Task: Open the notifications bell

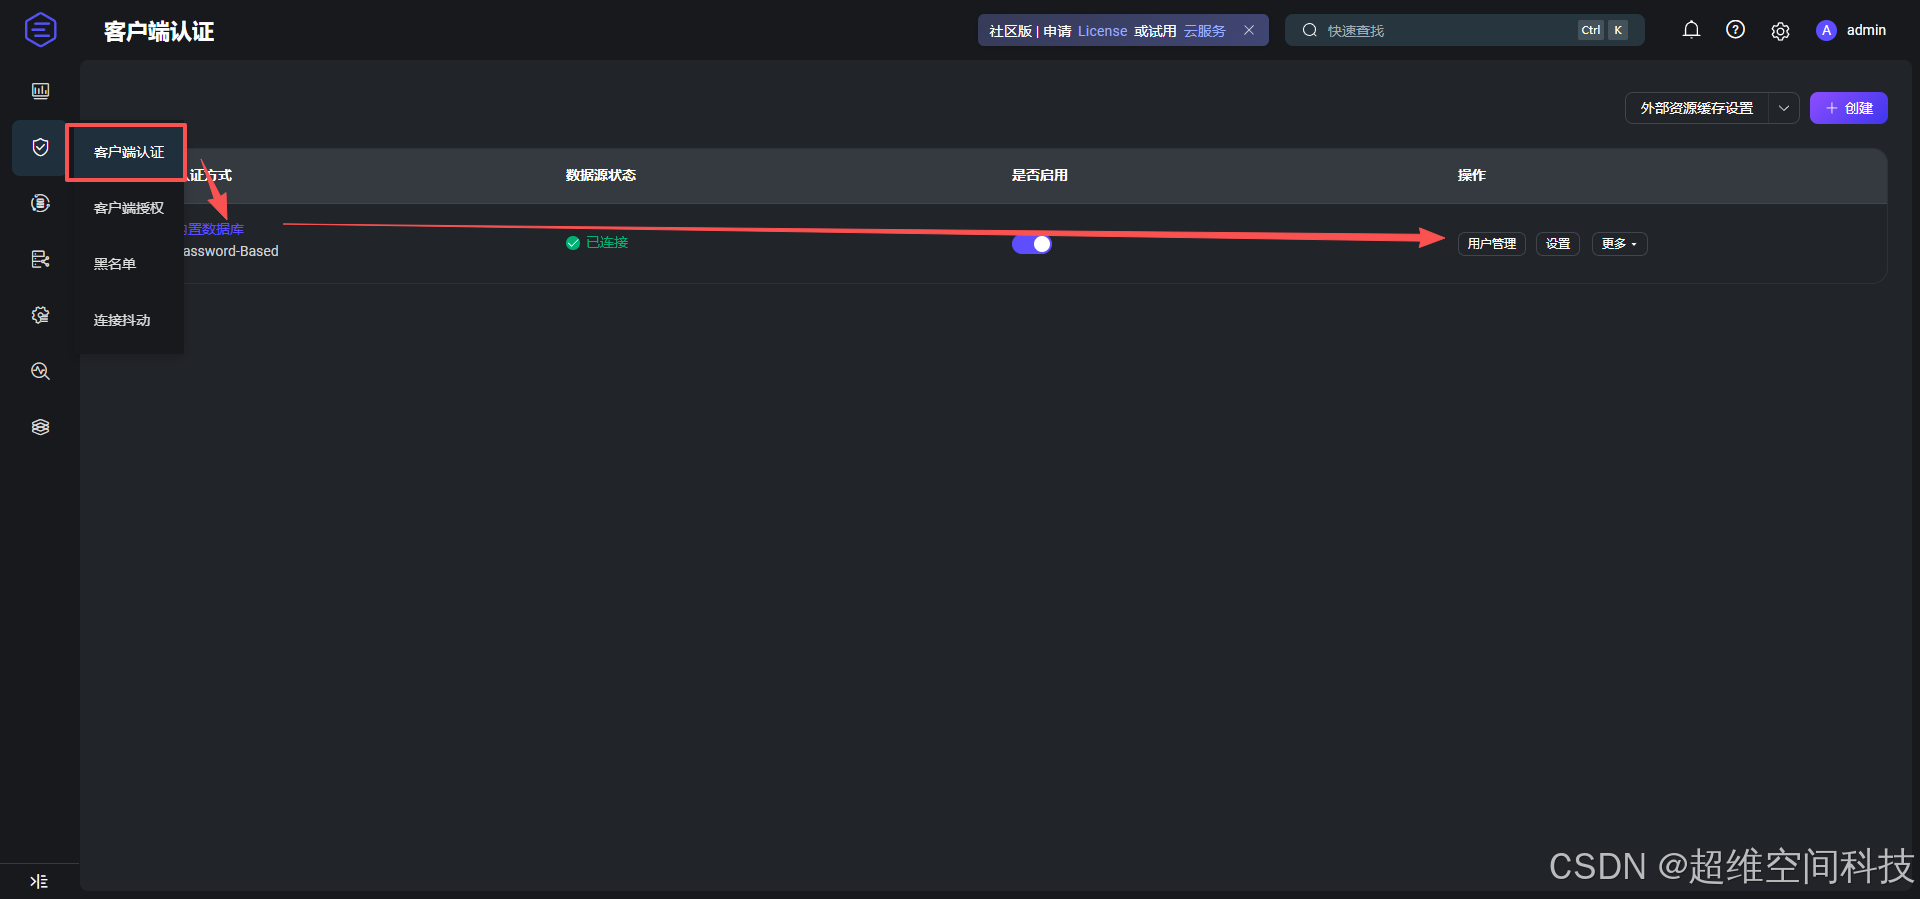Action: 1691,30
